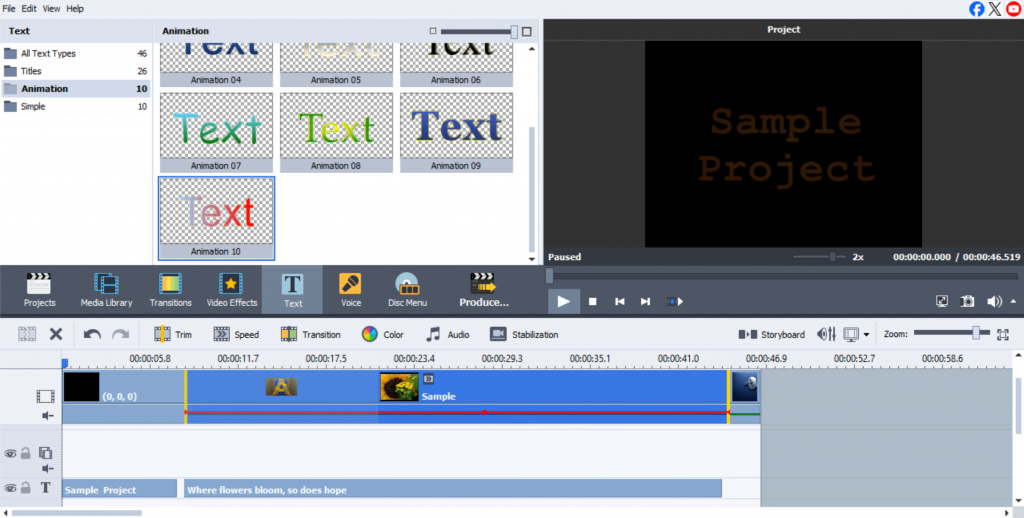Select the Titles category
The height and width of the screenshot is (518, 1024).
point(76,71)
